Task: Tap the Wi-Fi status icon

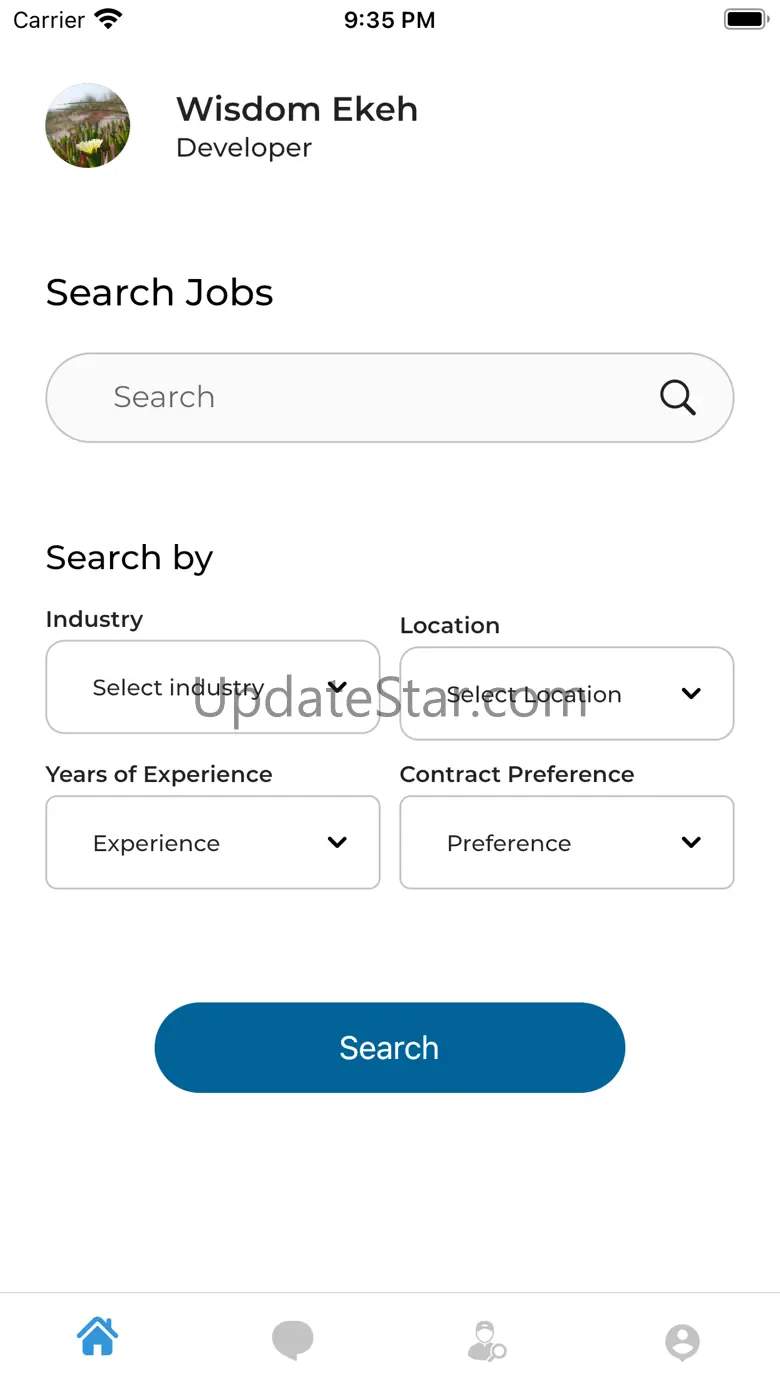Action: point(108,19)
